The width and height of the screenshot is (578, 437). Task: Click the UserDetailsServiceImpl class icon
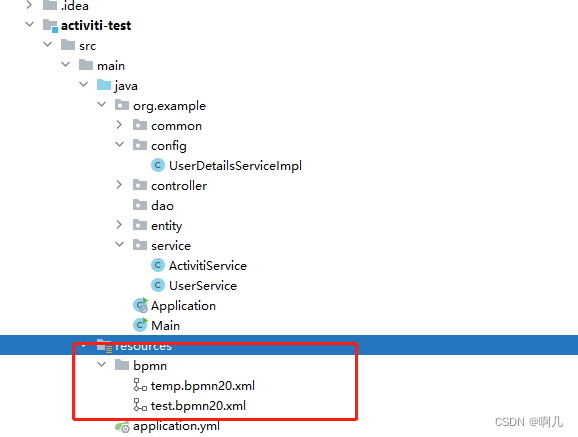pos(158,165)
